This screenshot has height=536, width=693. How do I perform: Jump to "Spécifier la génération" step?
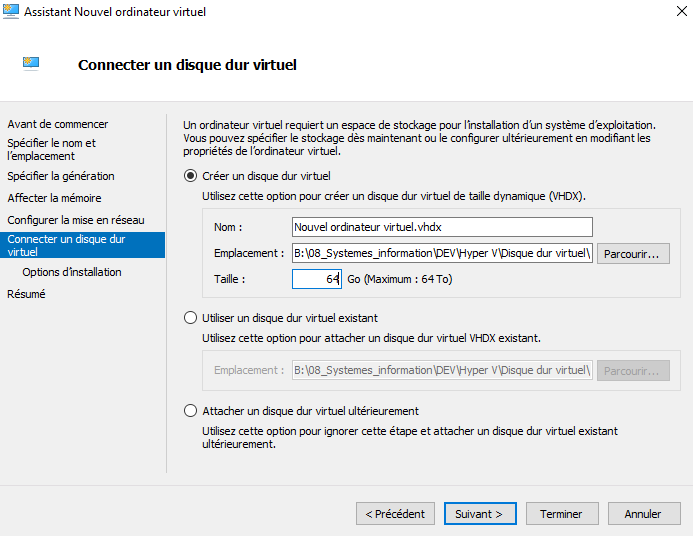[61, 176]
